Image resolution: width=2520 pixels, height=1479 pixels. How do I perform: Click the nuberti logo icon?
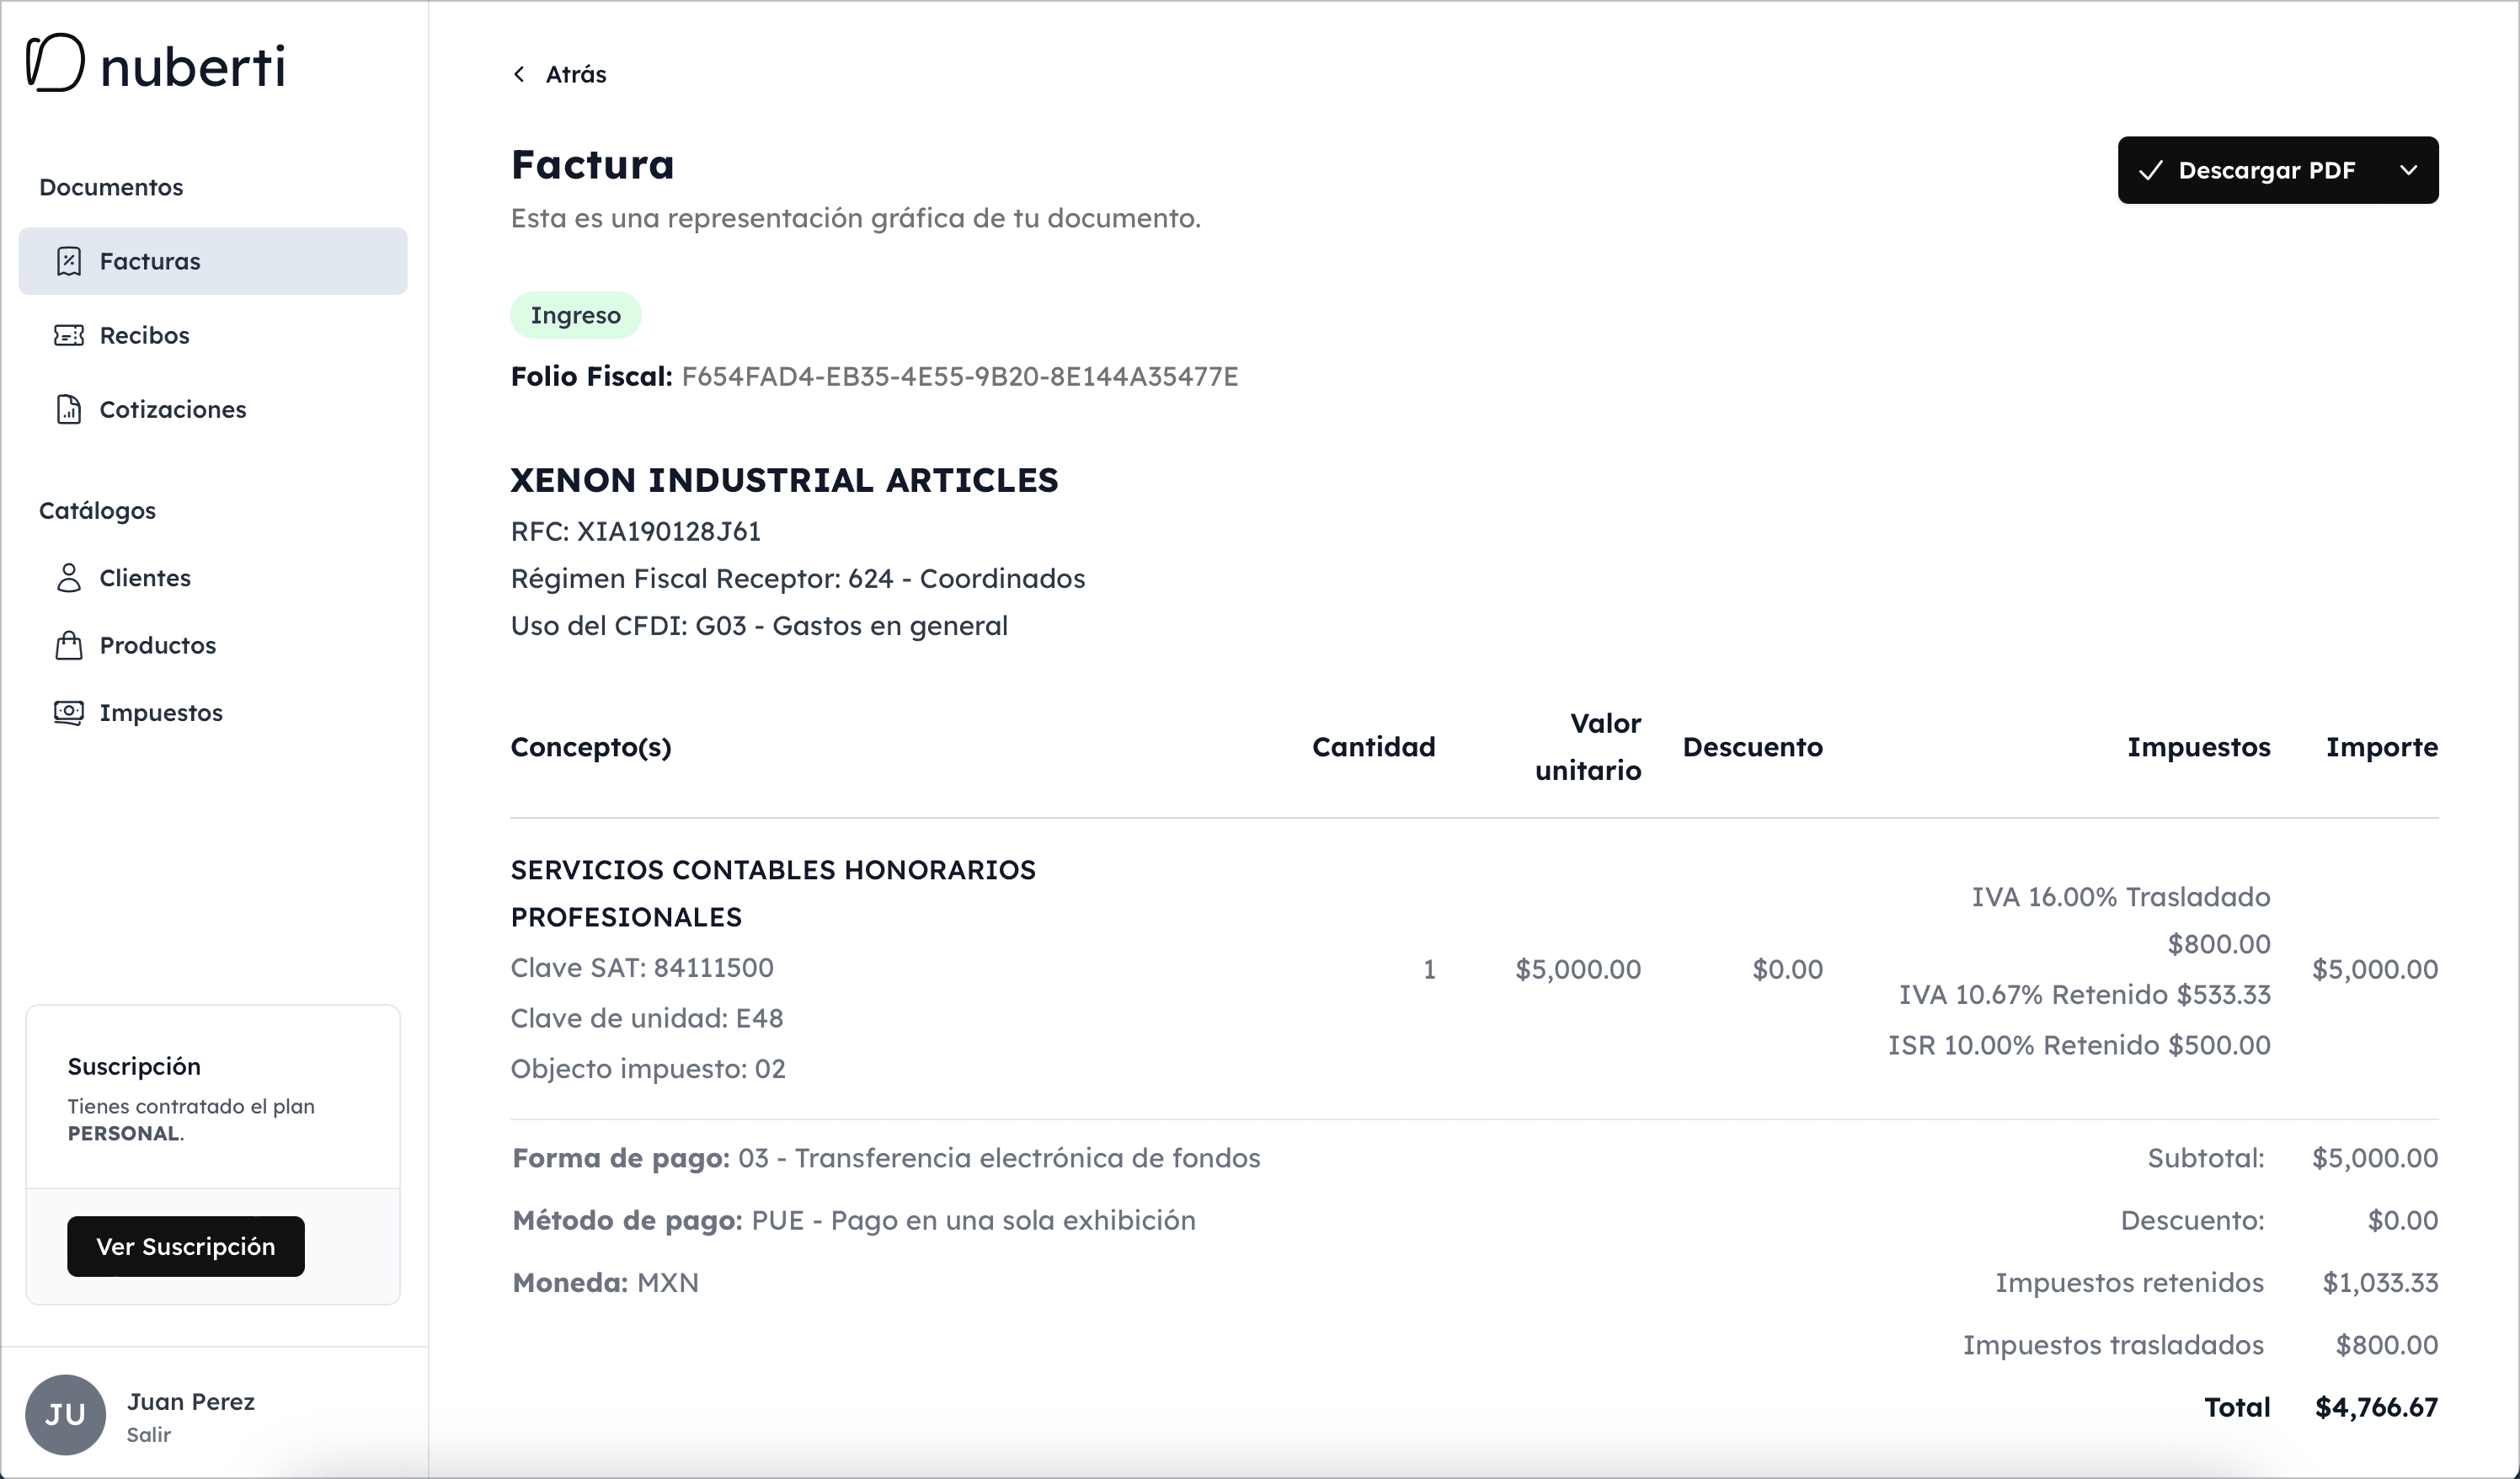(55, 62)
